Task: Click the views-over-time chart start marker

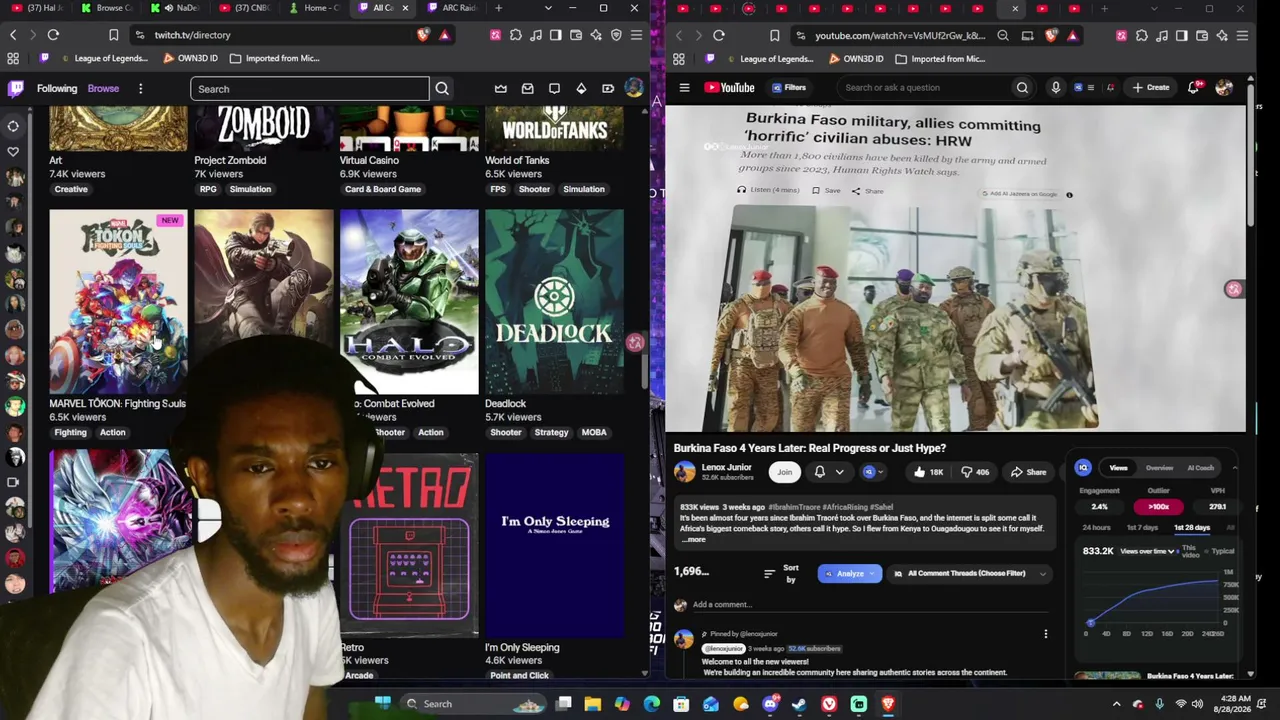Action: 1090,622
